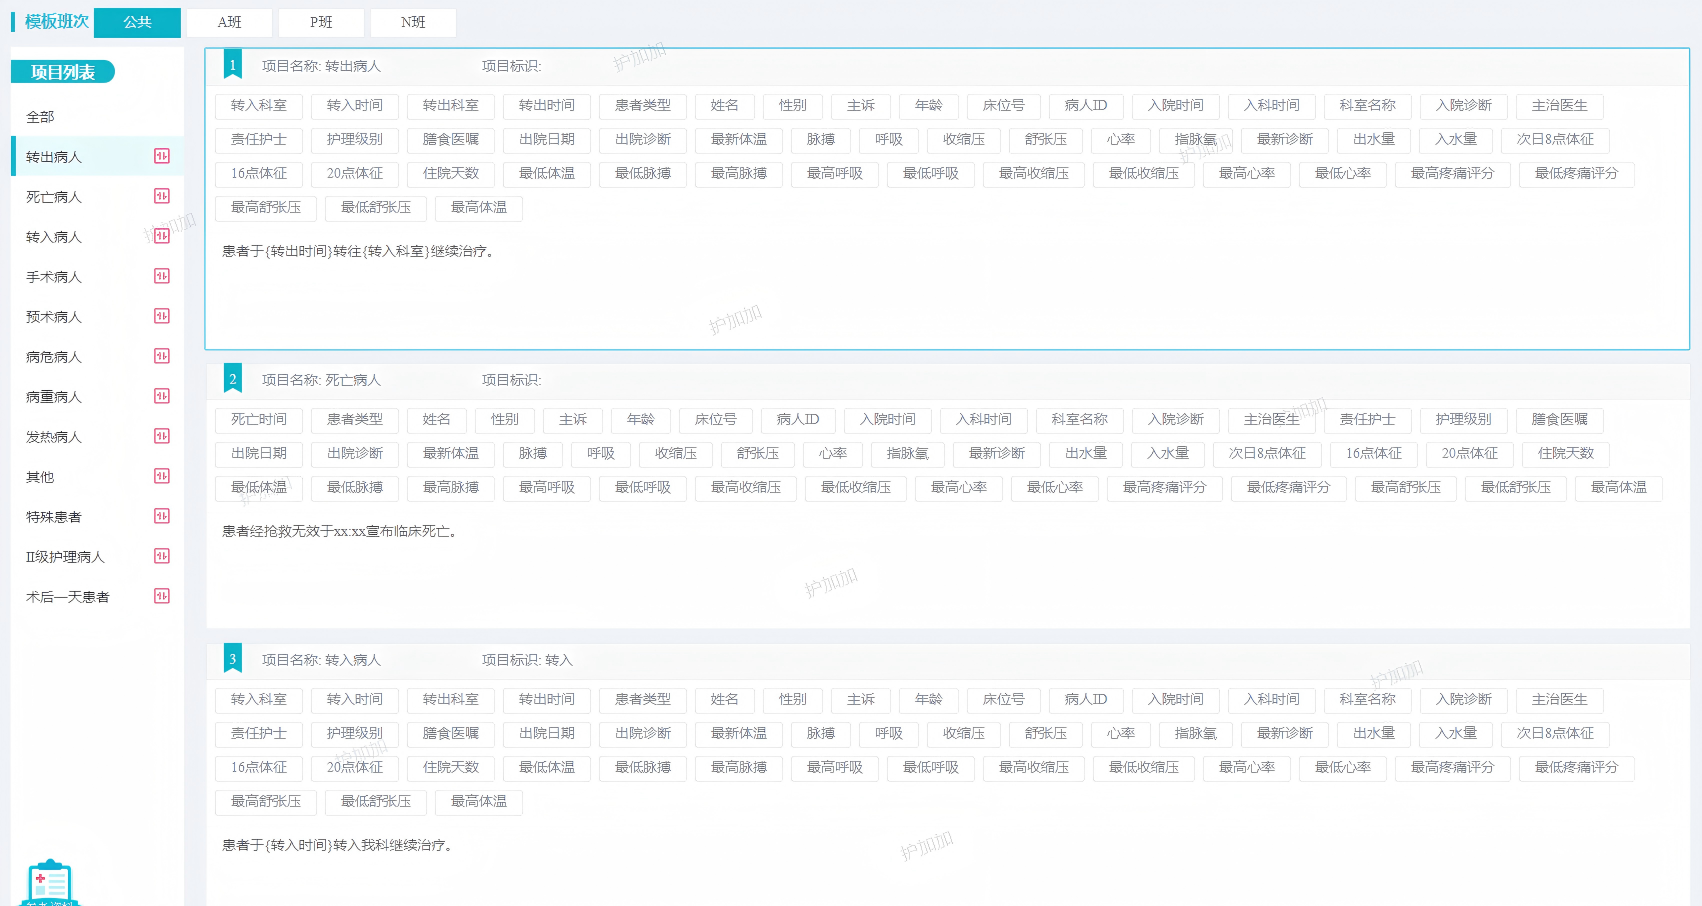Insert 最高呼吸 tag in 死亡病人 template

[547, 488]
